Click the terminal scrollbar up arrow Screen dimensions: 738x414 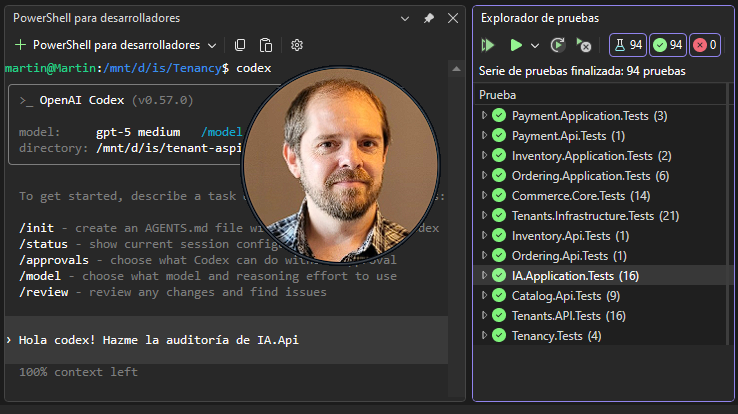456,69
